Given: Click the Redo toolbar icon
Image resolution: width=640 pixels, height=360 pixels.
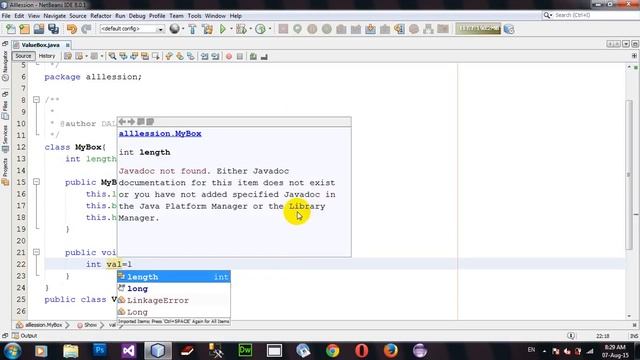Looking at the screenshot, I should pos(86,29).
